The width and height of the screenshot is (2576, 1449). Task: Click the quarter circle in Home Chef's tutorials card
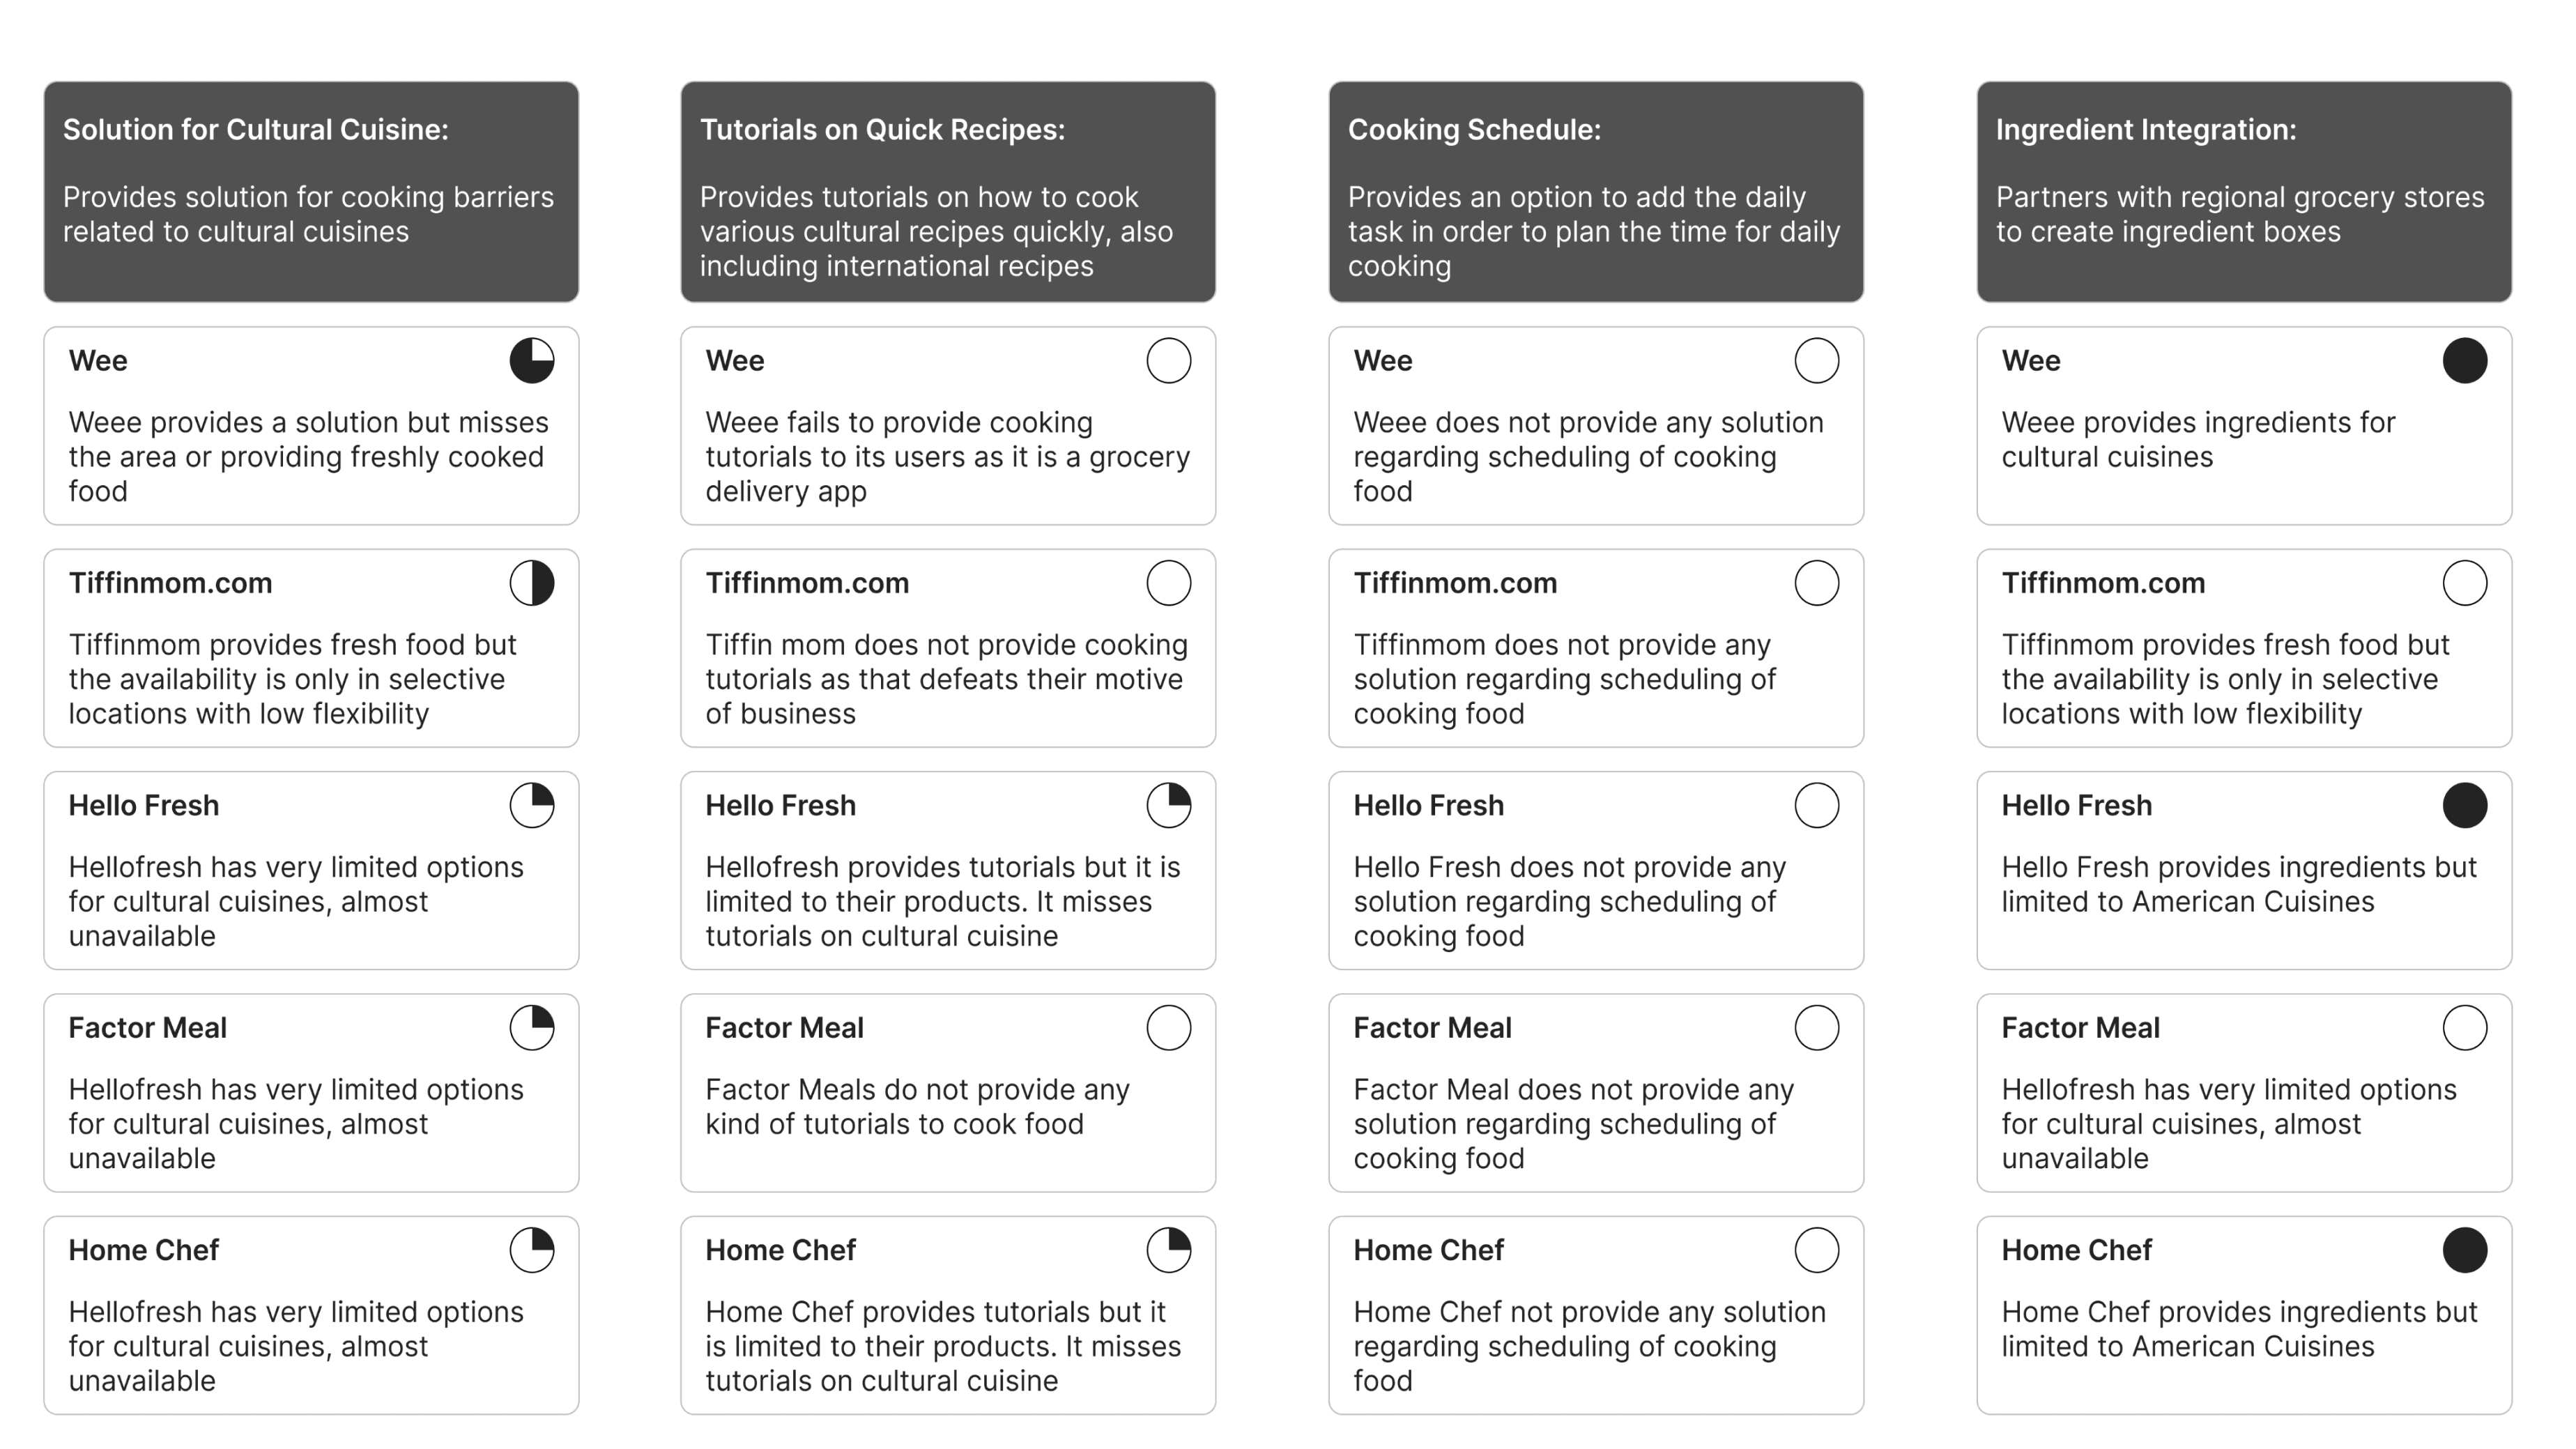point(1168,1250)
